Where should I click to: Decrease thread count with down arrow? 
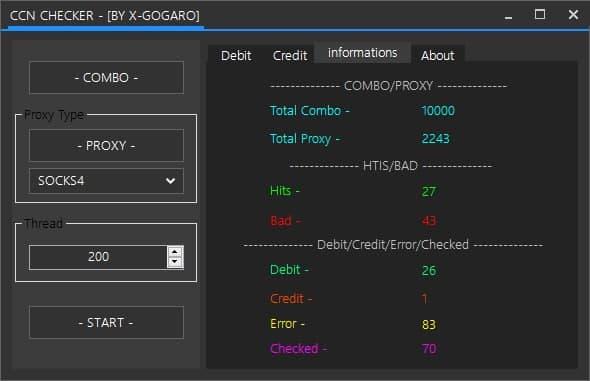tap(175, 262)
